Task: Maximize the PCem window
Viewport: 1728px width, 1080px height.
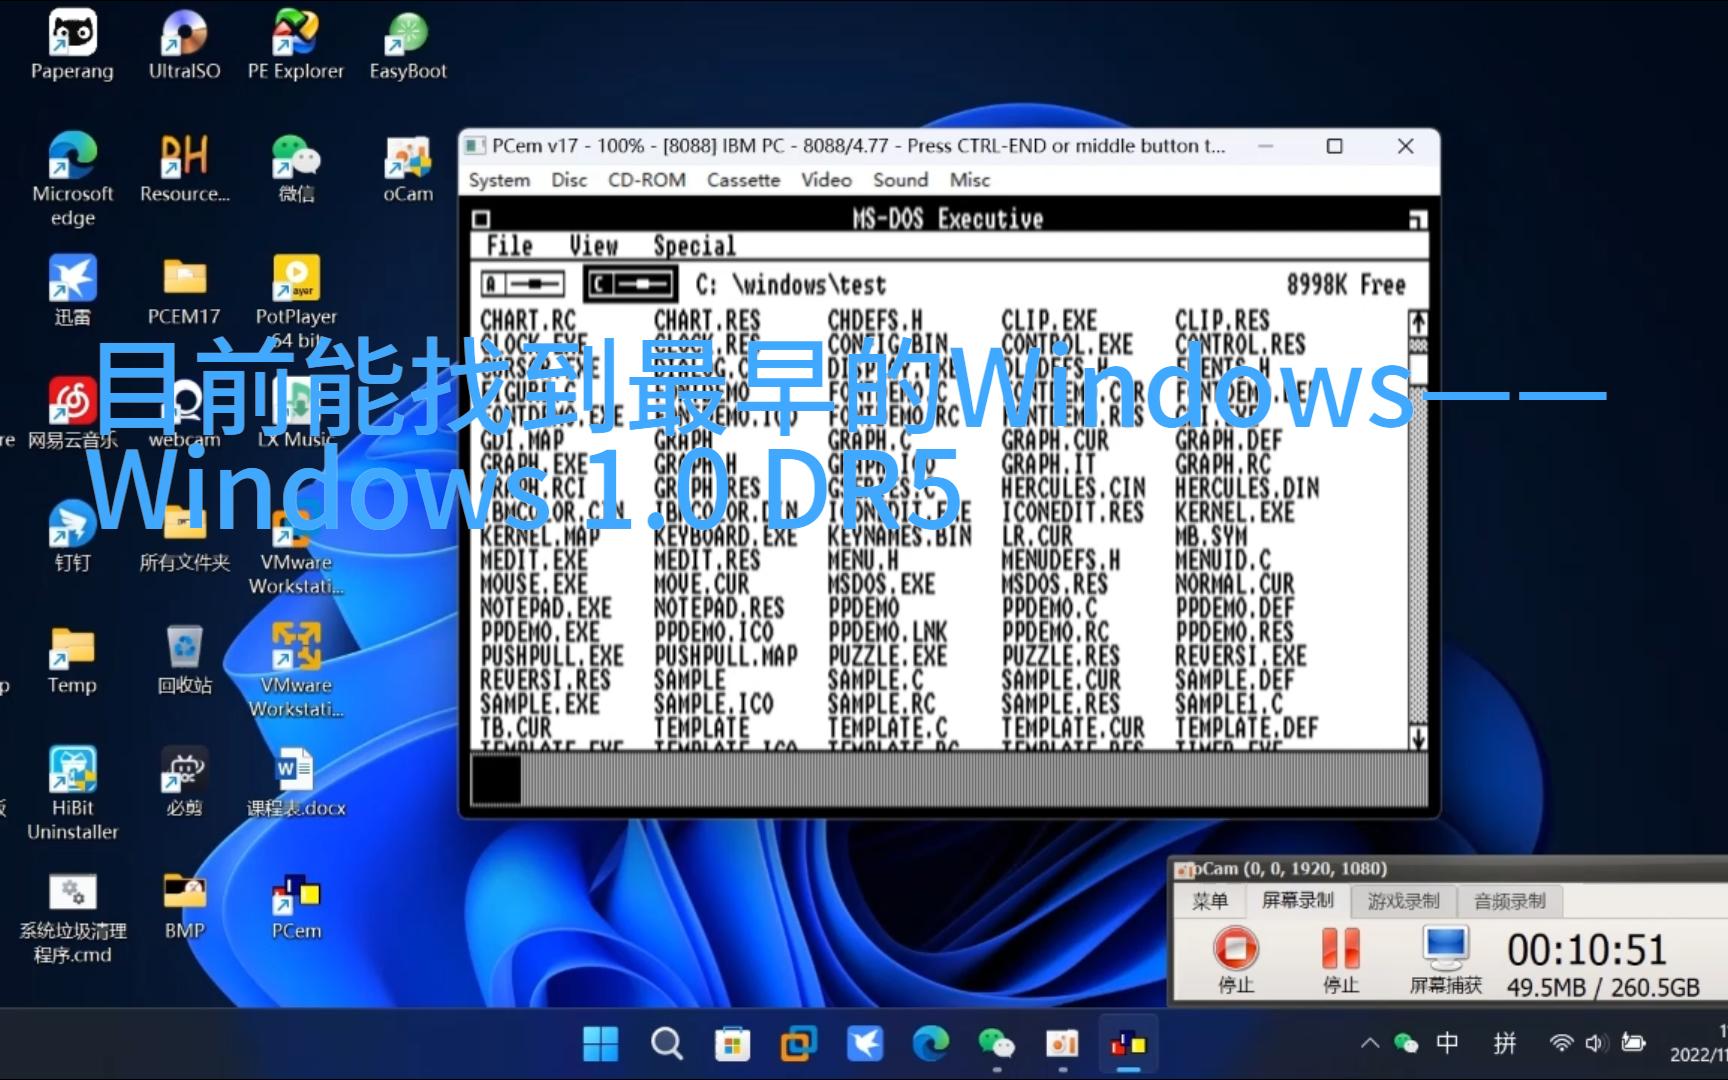Action: pos(1334,146)
